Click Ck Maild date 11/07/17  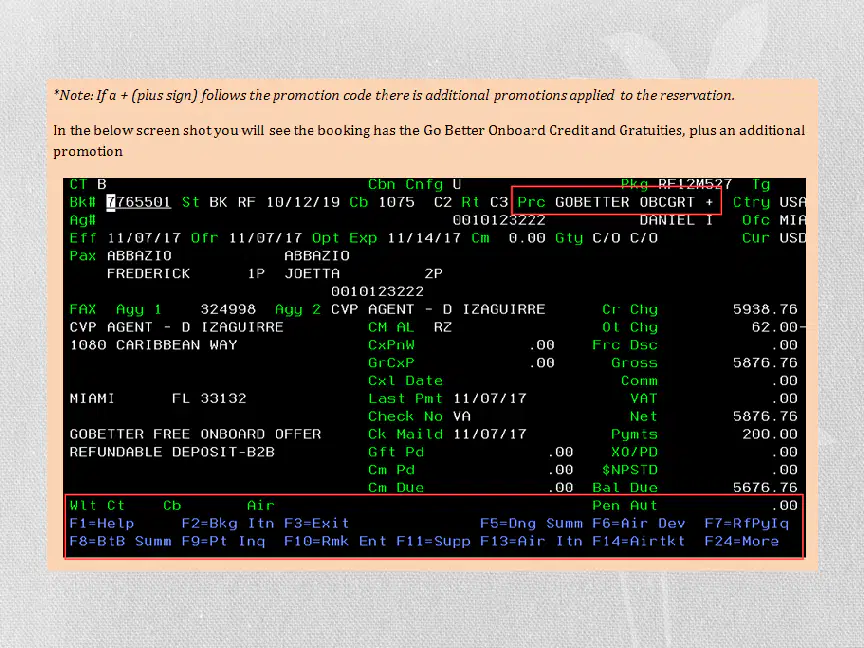(490, 434)
